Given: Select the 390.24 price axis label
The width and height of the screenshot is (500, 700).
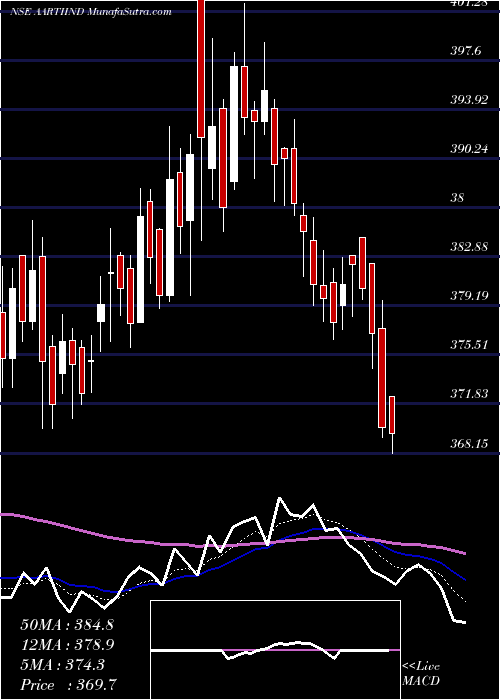Looking at the screenshot, I should point(469,149).
